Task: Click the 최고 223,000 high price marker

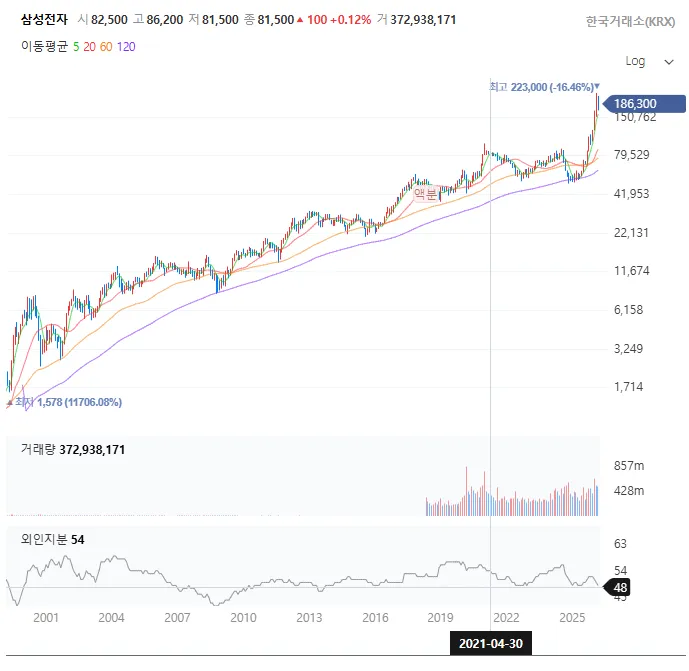Action: click(x=543, y=88)
